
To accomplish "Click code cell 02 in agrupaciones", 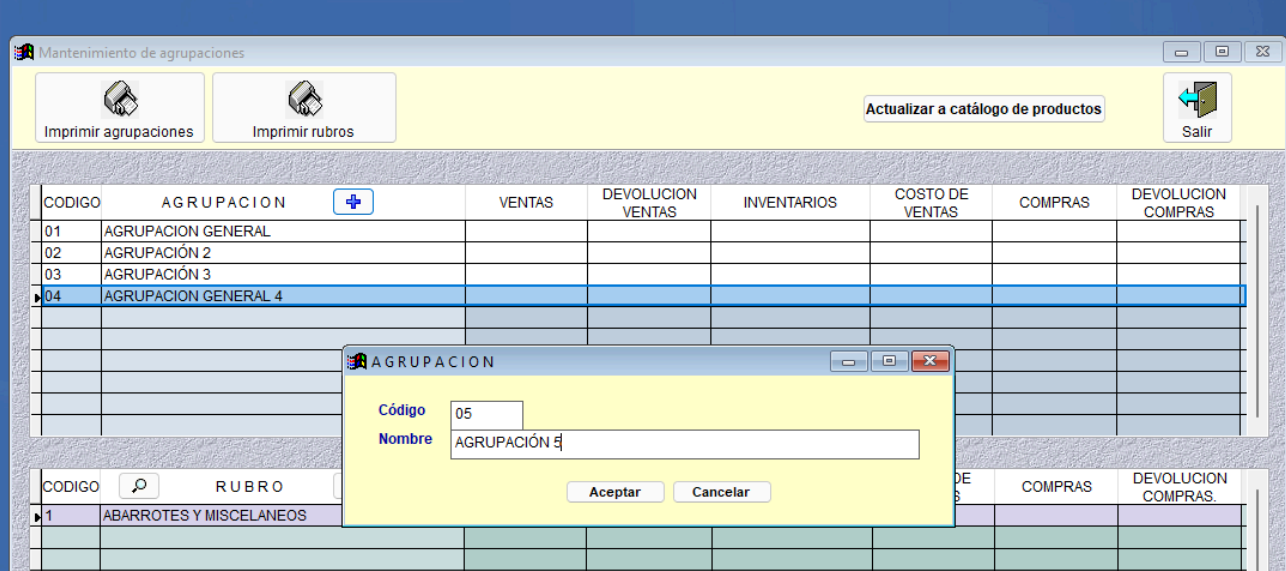I will tap(71, 253).
